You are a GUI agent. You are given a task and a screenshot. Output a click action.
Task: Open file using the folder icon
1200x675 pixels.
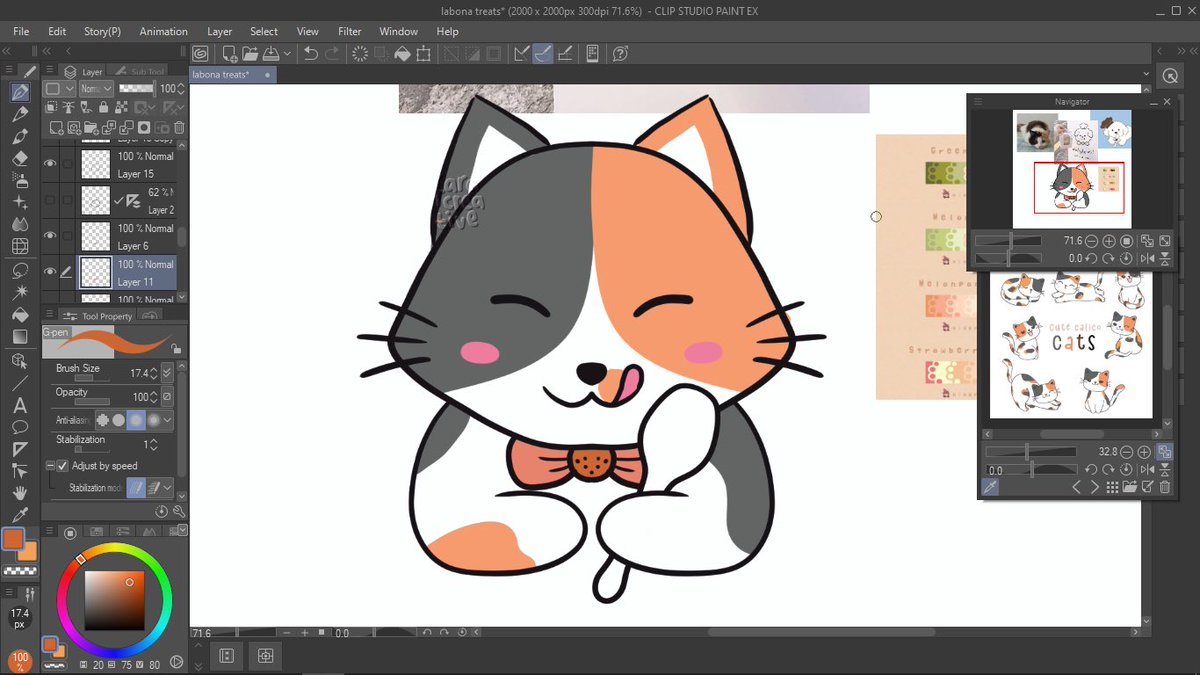[250, 53]
